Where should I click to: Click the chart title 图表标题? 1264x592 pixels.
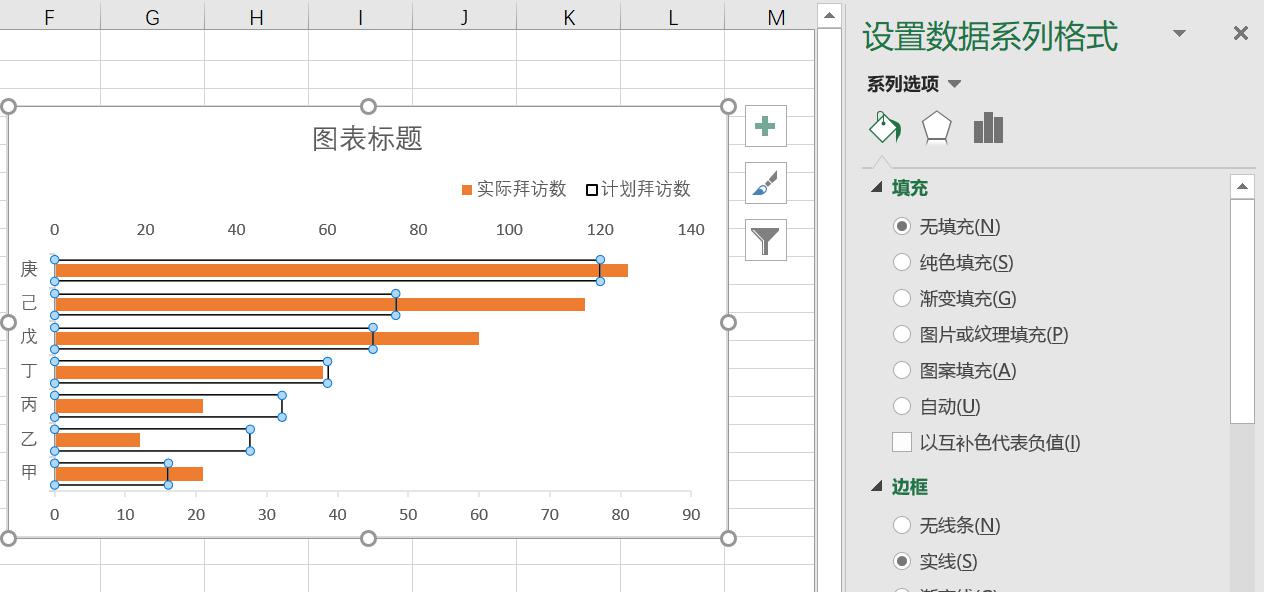point(368,139)
